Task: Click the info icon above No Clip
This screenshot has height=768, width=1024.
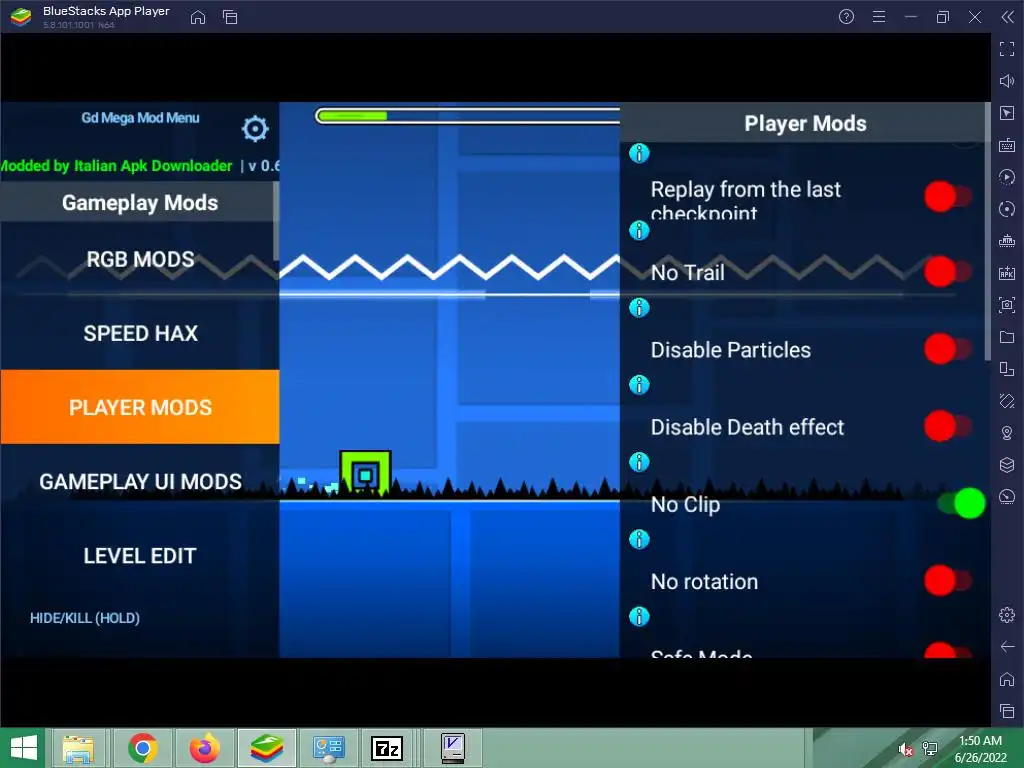Action: pos(639,462)
